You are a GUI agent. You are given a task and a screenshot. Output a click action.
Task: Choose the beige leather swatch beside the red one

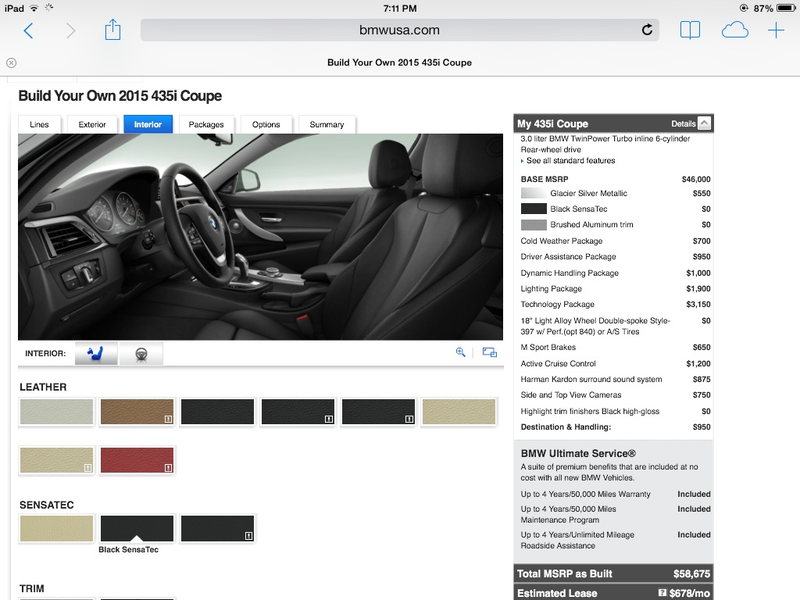pyautogui.click(x=57, y=460)
